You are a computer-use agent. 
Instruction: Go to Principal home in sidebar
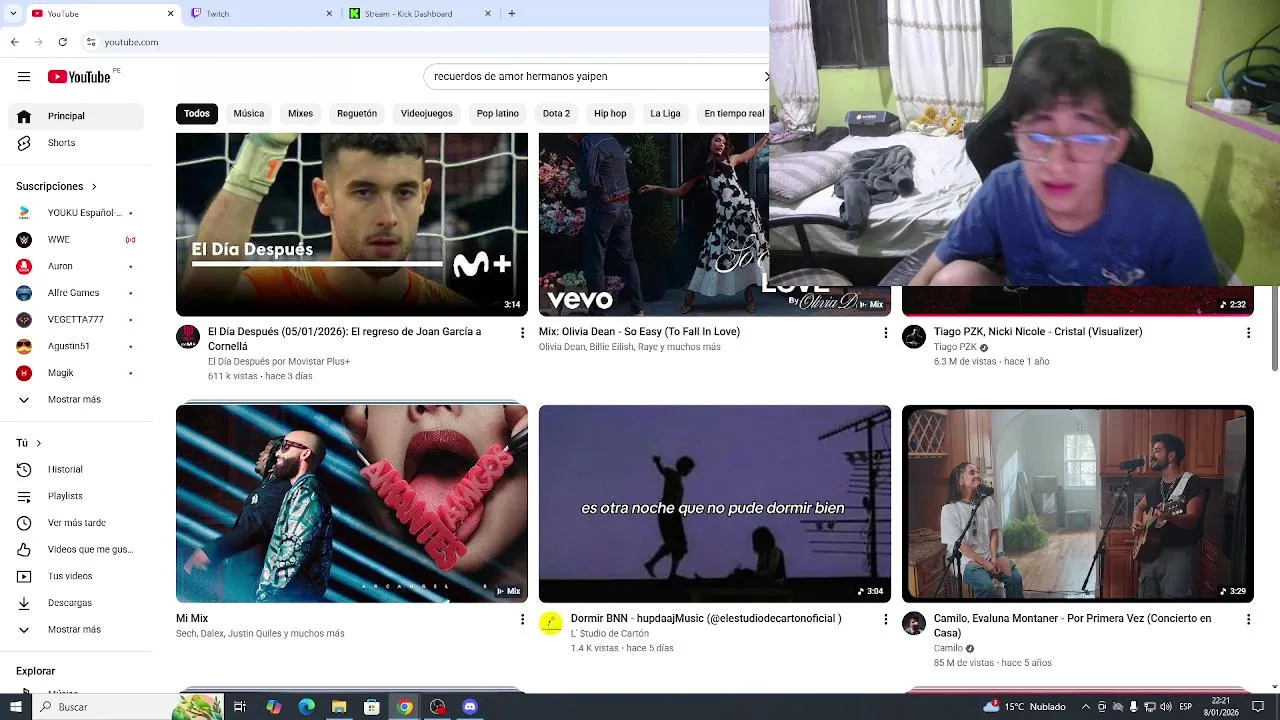[76, 116]
